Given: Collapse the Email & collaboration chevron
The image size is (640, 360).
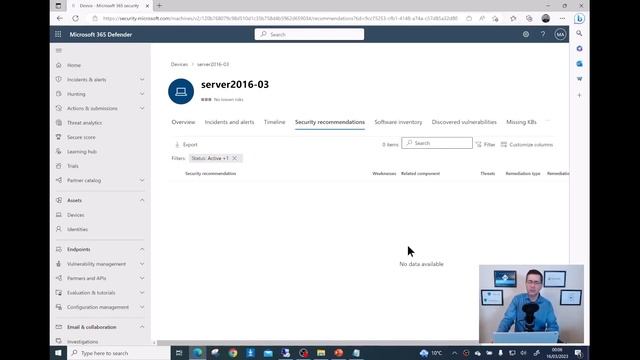Looking at the screenshot, I should pyautogui.click(x=142, y=327).
